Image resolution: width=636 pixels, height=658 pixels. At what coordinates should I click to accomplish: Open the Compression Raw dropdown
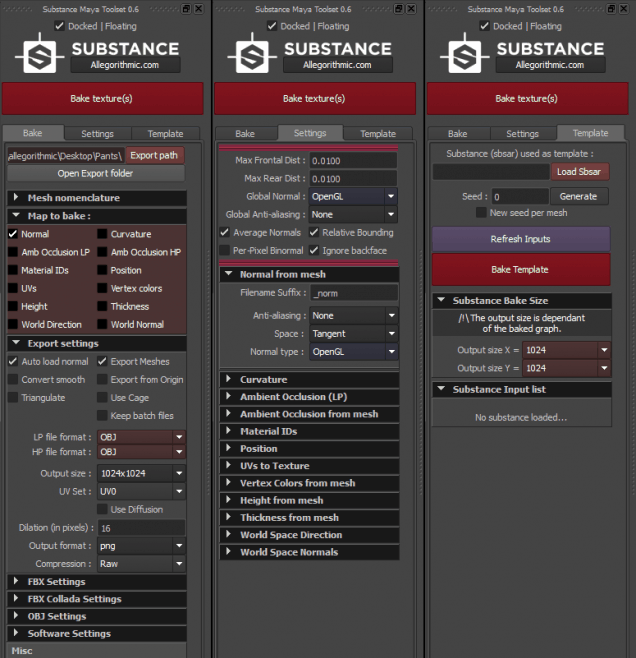(141, 564)
